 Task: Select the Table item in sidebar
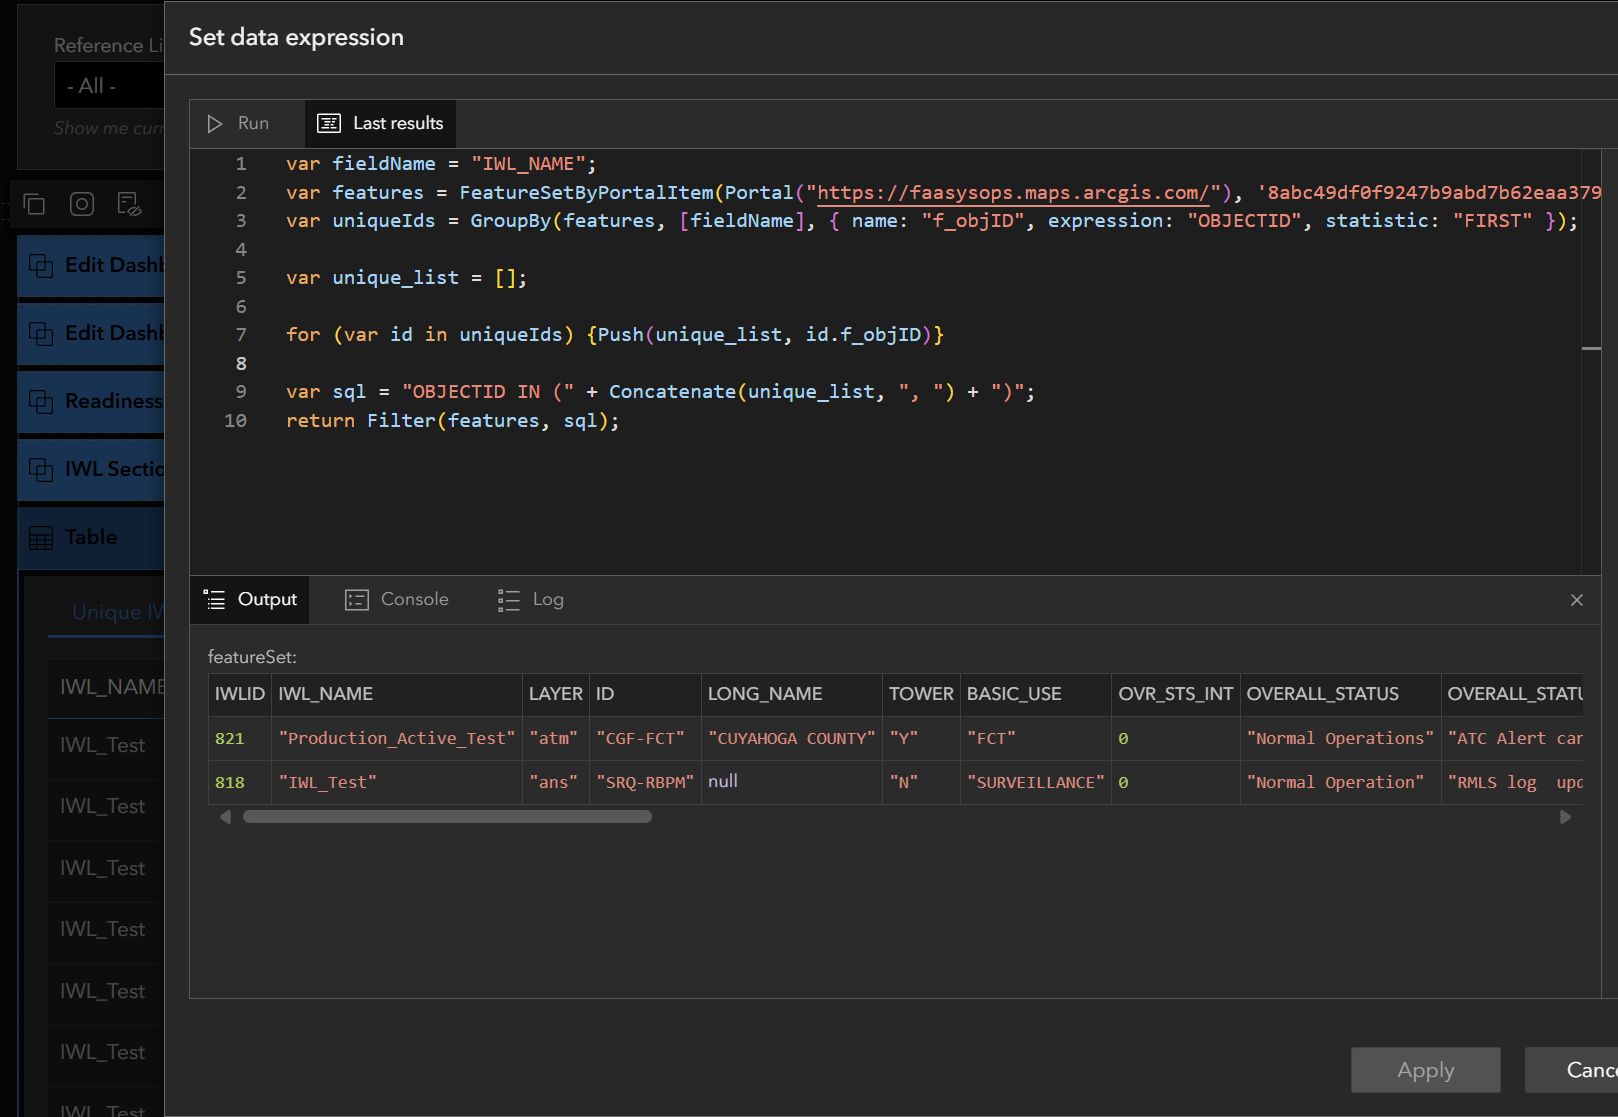tap(91, 538)
